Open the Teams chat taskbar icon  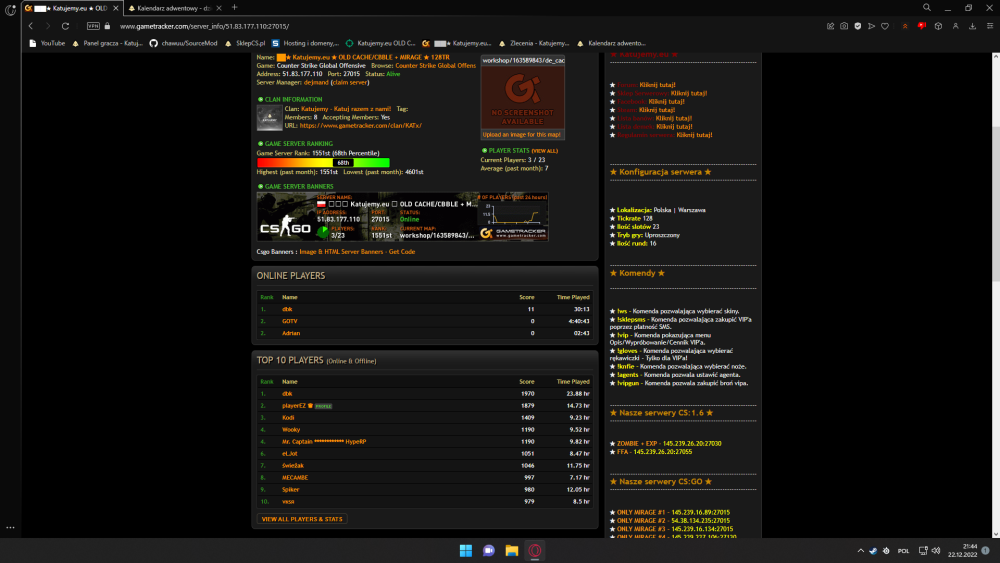[489, 551]
